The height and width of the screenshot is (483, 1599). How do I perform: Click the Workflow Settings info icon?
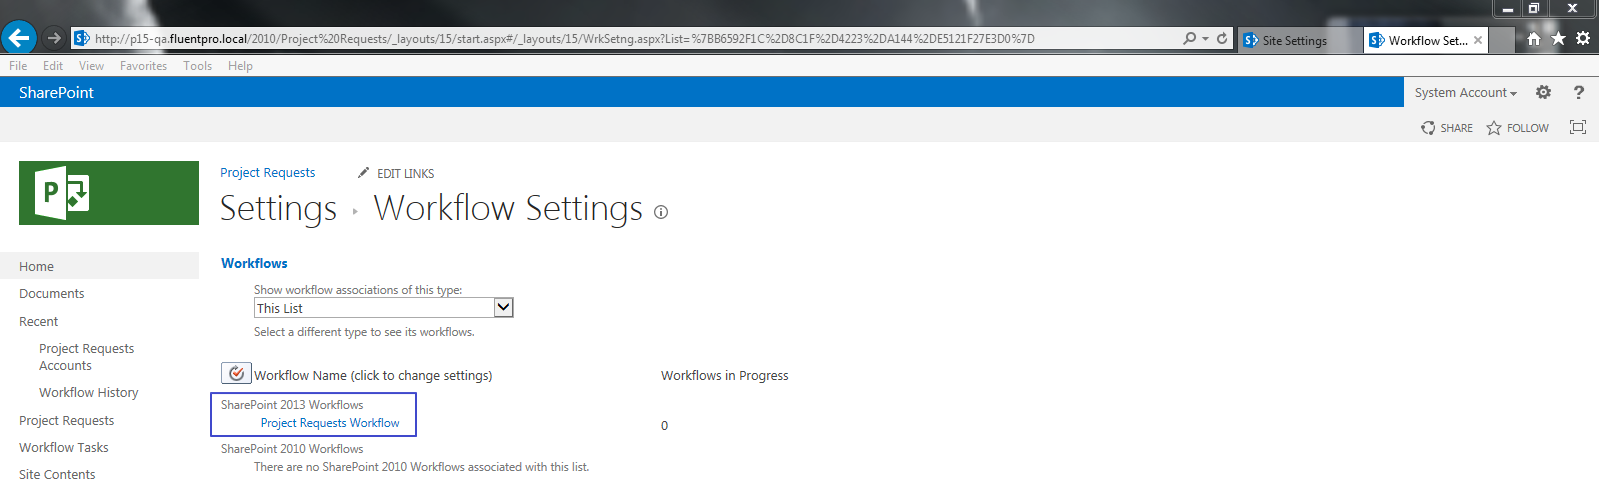click(661, 212)
